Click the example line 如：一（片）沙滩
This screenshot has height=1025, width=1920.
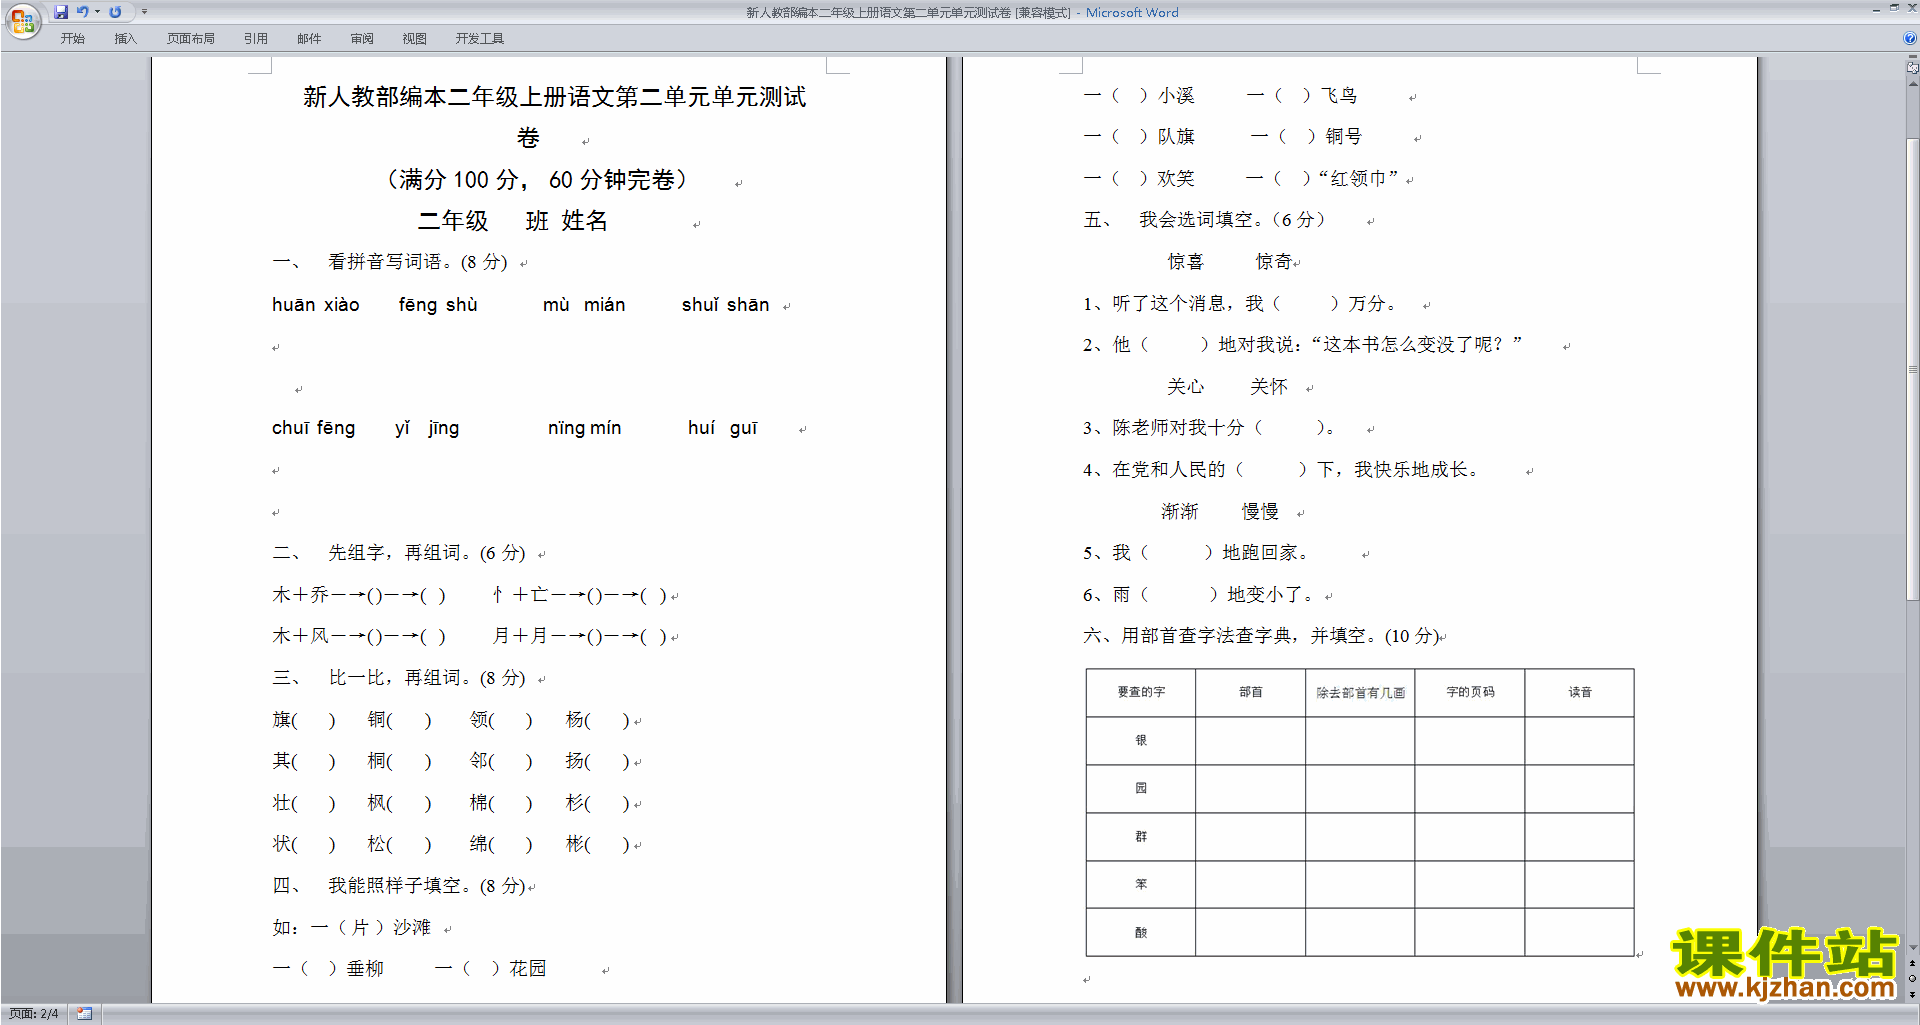click(x=351, y=928)
